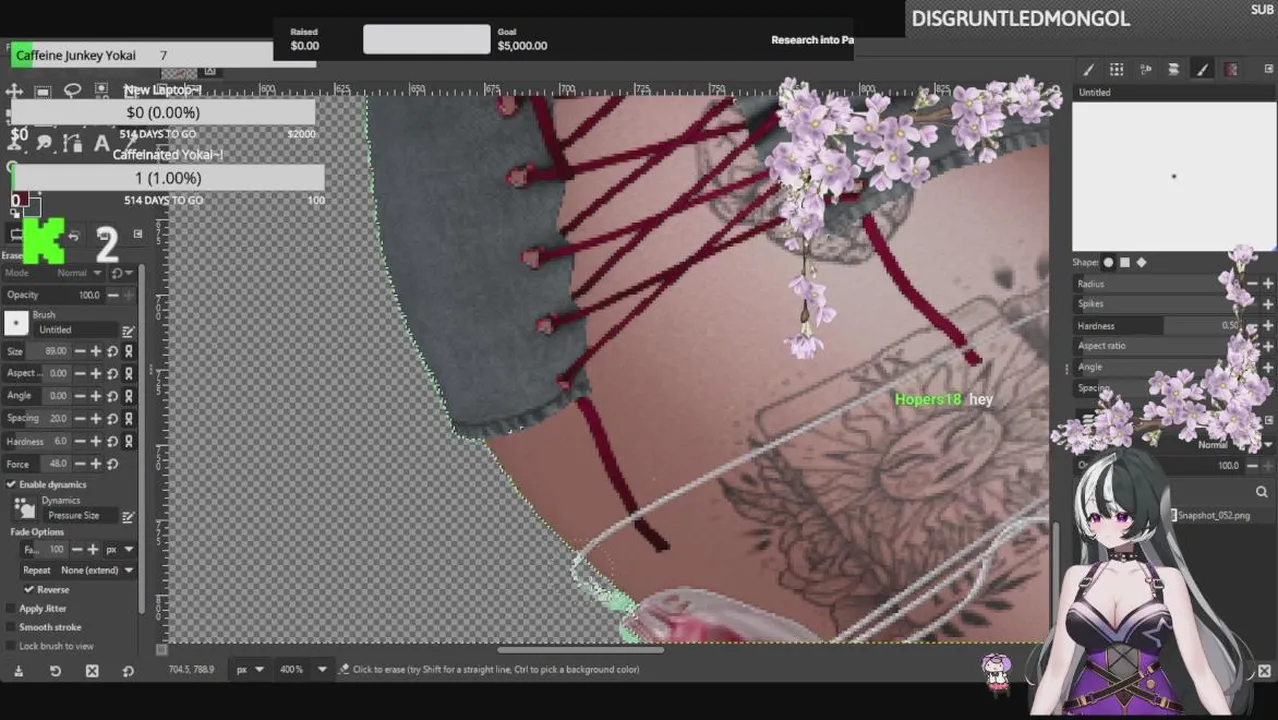
Task: Reset Angle to brush default
Action: tap(112, 396)
